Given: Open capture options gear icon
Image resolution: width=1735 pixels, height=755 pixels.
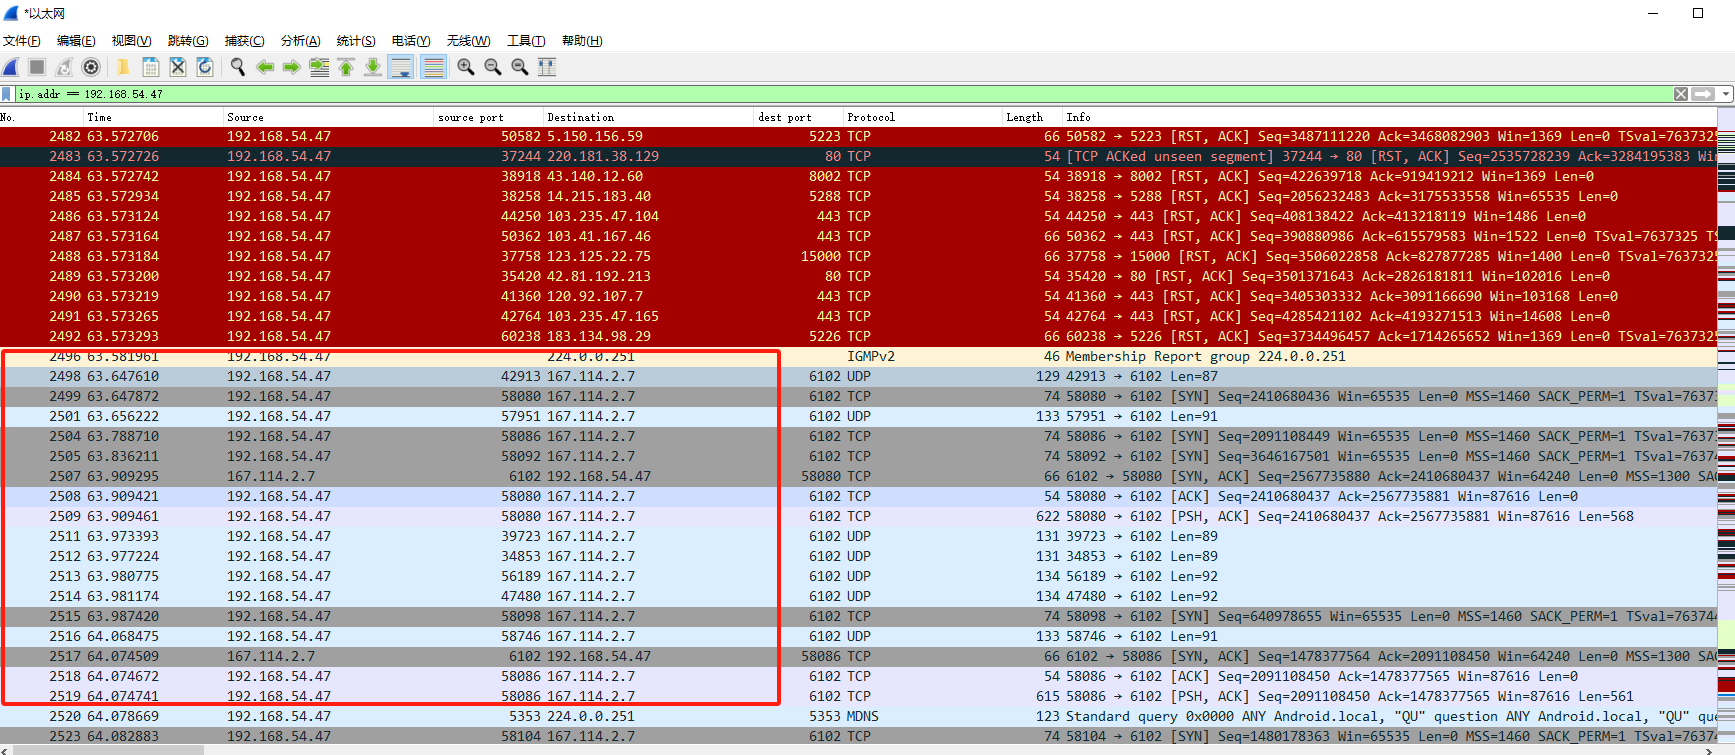Looking at the screenshot, I should click(x=91, y=67).
